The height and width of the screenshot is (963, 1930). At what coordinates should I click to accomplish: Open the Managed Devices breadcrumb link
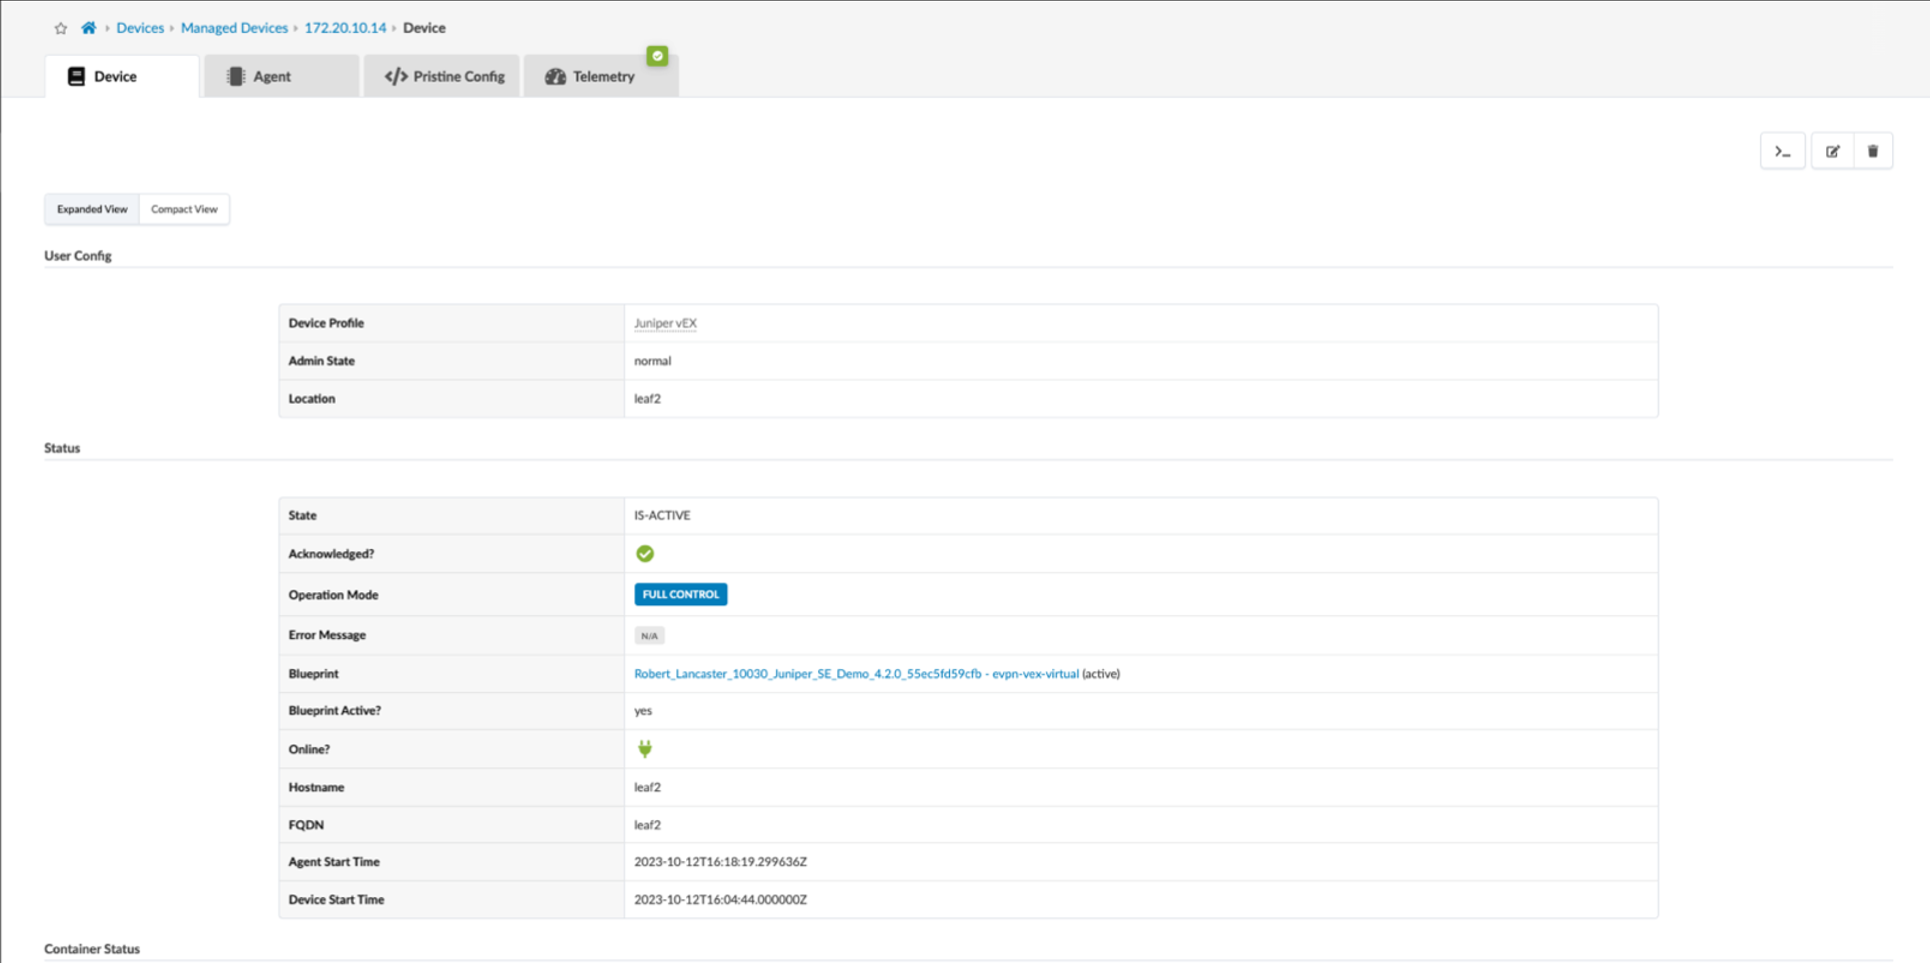pyautogui.click(x=234, y=27)
